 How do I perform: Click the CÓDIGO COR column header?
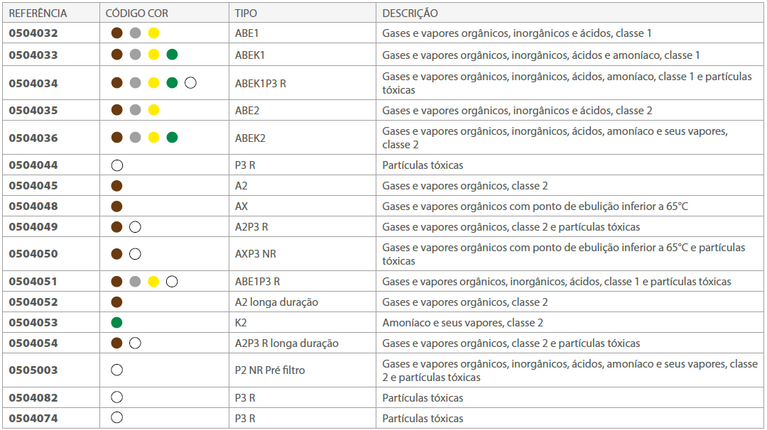click(137, 13)
